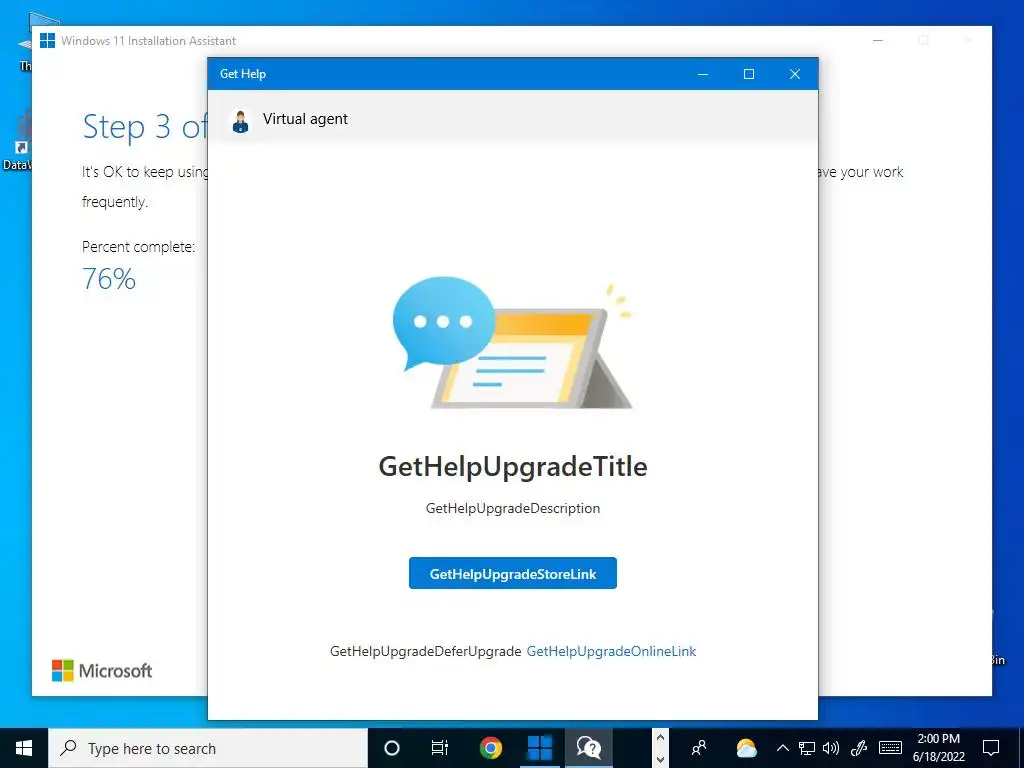Click the Get Help taskbar icon
Screen dimensions: 1024x768
pyautogui.click(x=588, y=748)
